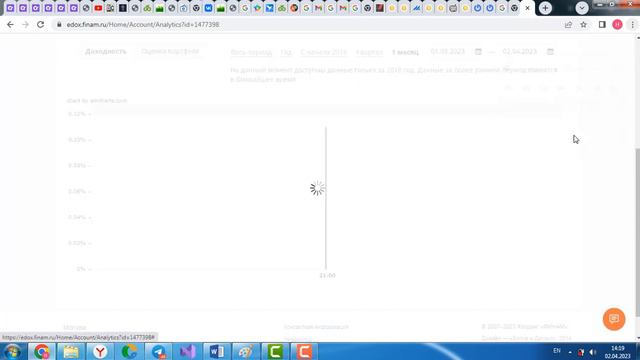Open Telegram from the taskbar
The height and width of the screenshot is (360, 640).
tap(159, 351)
